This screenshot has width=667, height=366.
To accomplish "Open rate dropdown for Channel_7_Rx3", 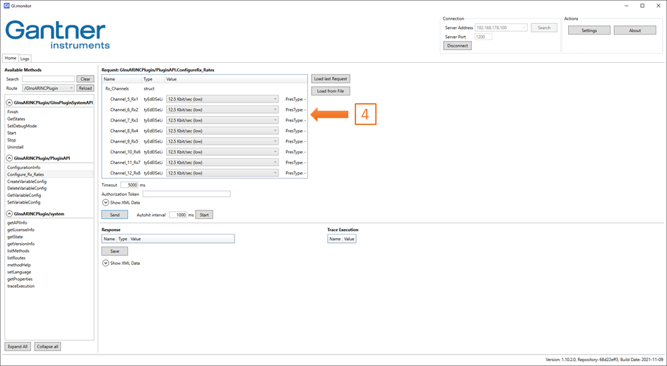I will pos(222,120).
